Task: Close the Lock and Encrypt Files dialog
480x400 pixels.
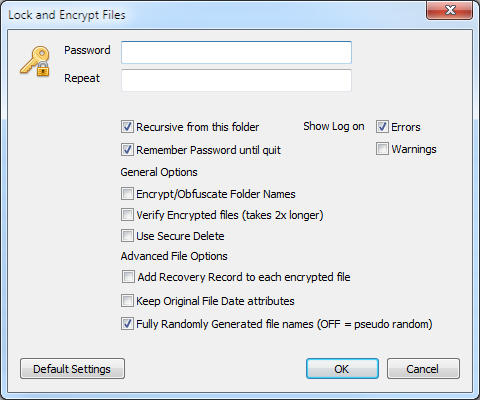Action: coord(449,10)
